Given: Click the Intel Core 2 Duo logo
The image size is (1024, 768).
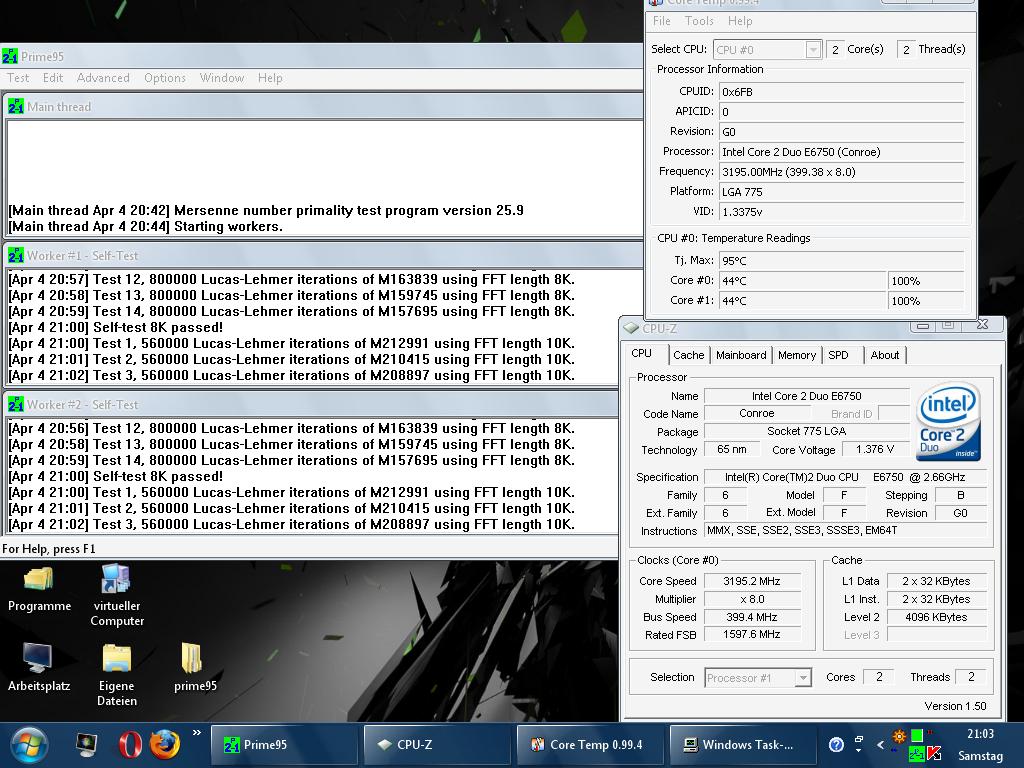Looking at the screenshot, I should (x=949, y=421).
